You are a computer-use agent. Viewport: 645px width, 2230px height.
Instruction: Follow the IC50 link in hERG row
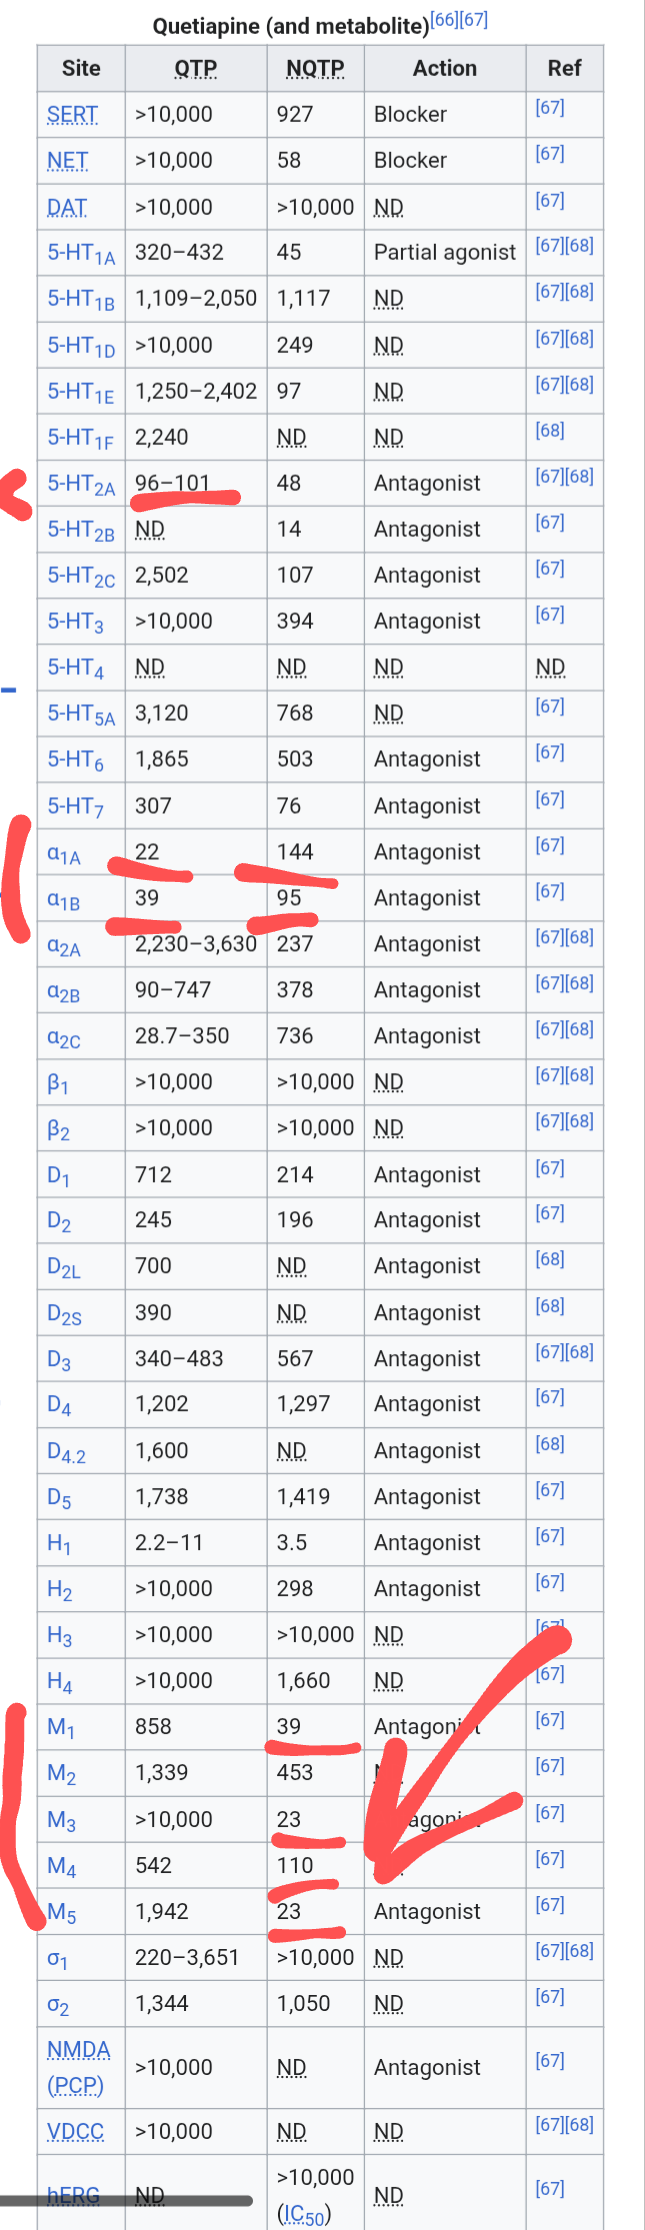click(303, 2215)
